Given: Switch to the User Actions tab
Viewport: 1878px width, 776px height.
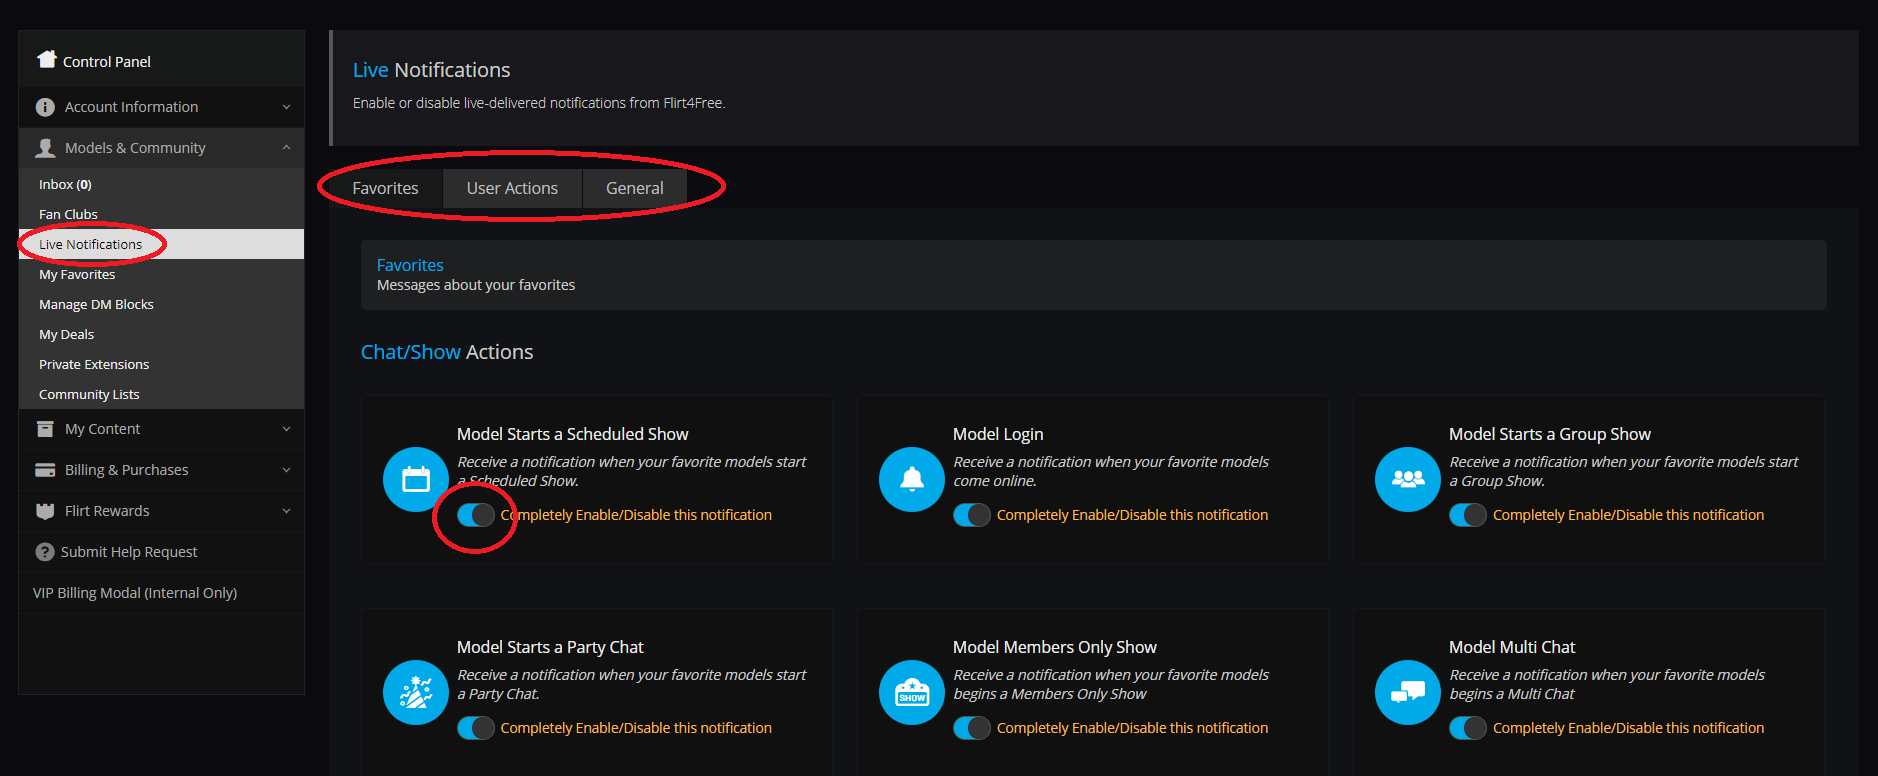Looking at the screenshot, I should [x=512, y=188].
